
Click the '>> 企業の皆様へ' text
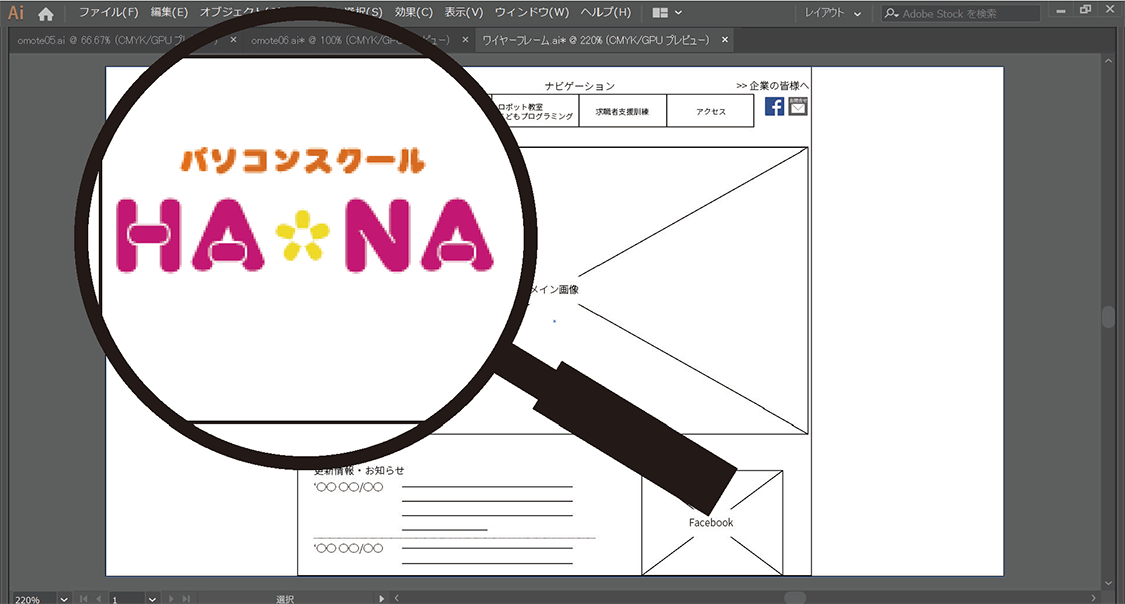tap(773, 85)
